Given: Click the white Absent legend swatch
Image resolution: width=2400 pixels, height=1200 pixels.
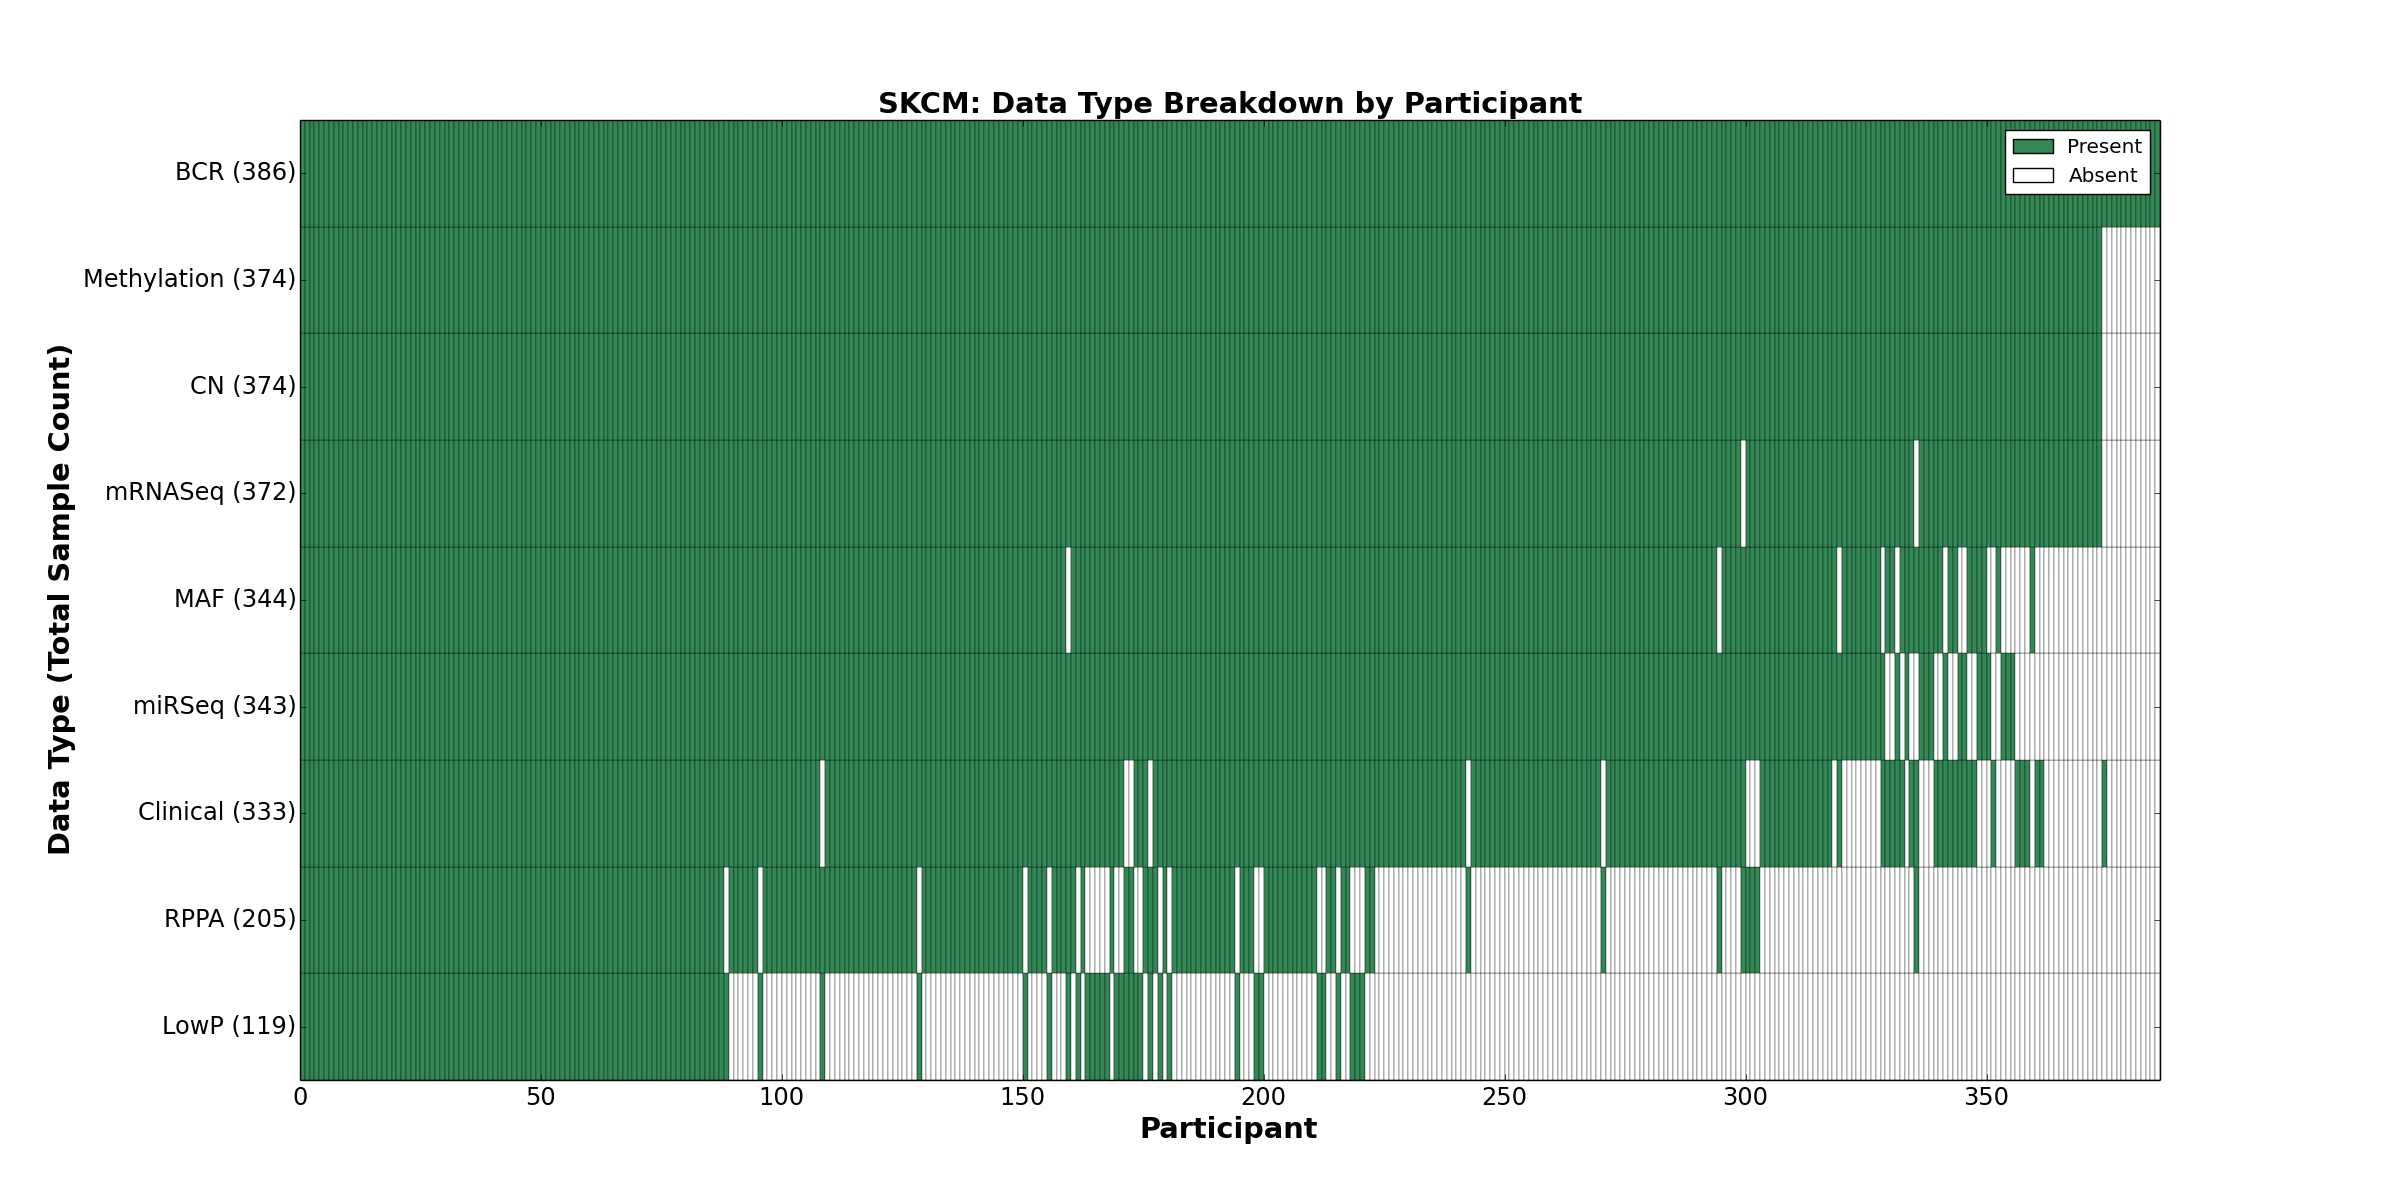Looking at the screenshot, I should click(x=2033, y=176).
